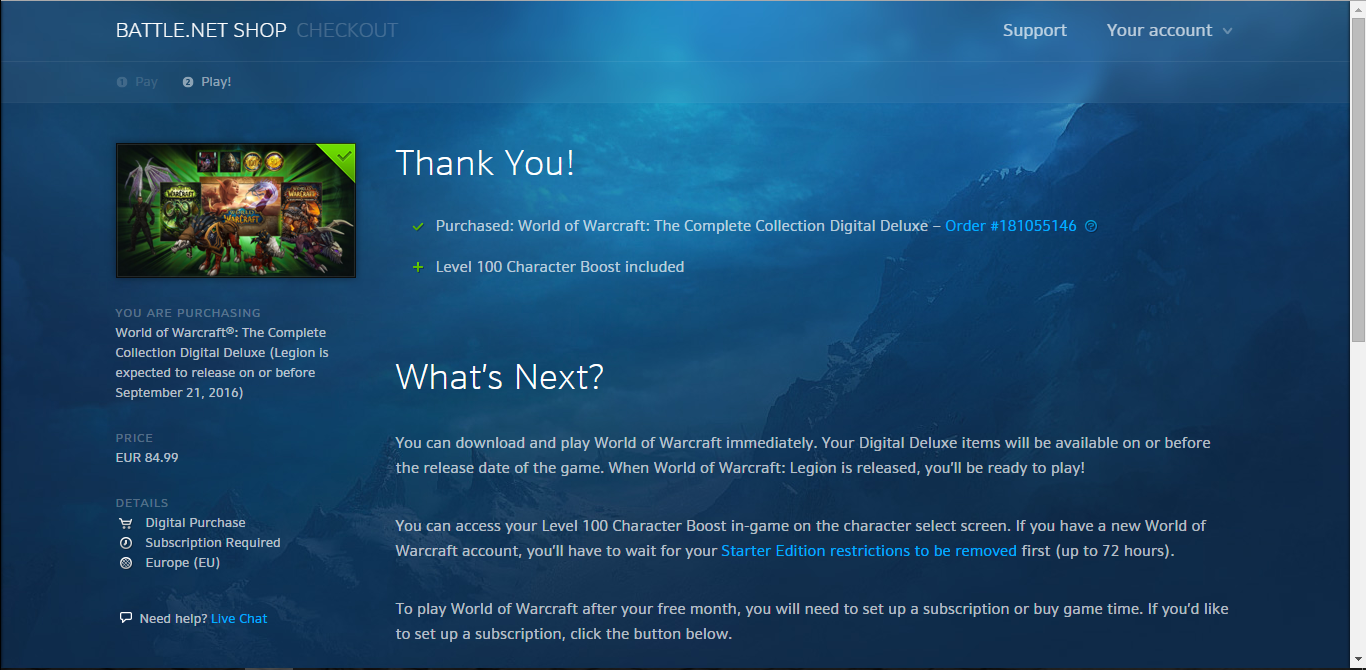Screen dimensions: 1366x670
Task: Click the EUR 84.99 price value
Action: pyautogui.click(x=147, y=457)
